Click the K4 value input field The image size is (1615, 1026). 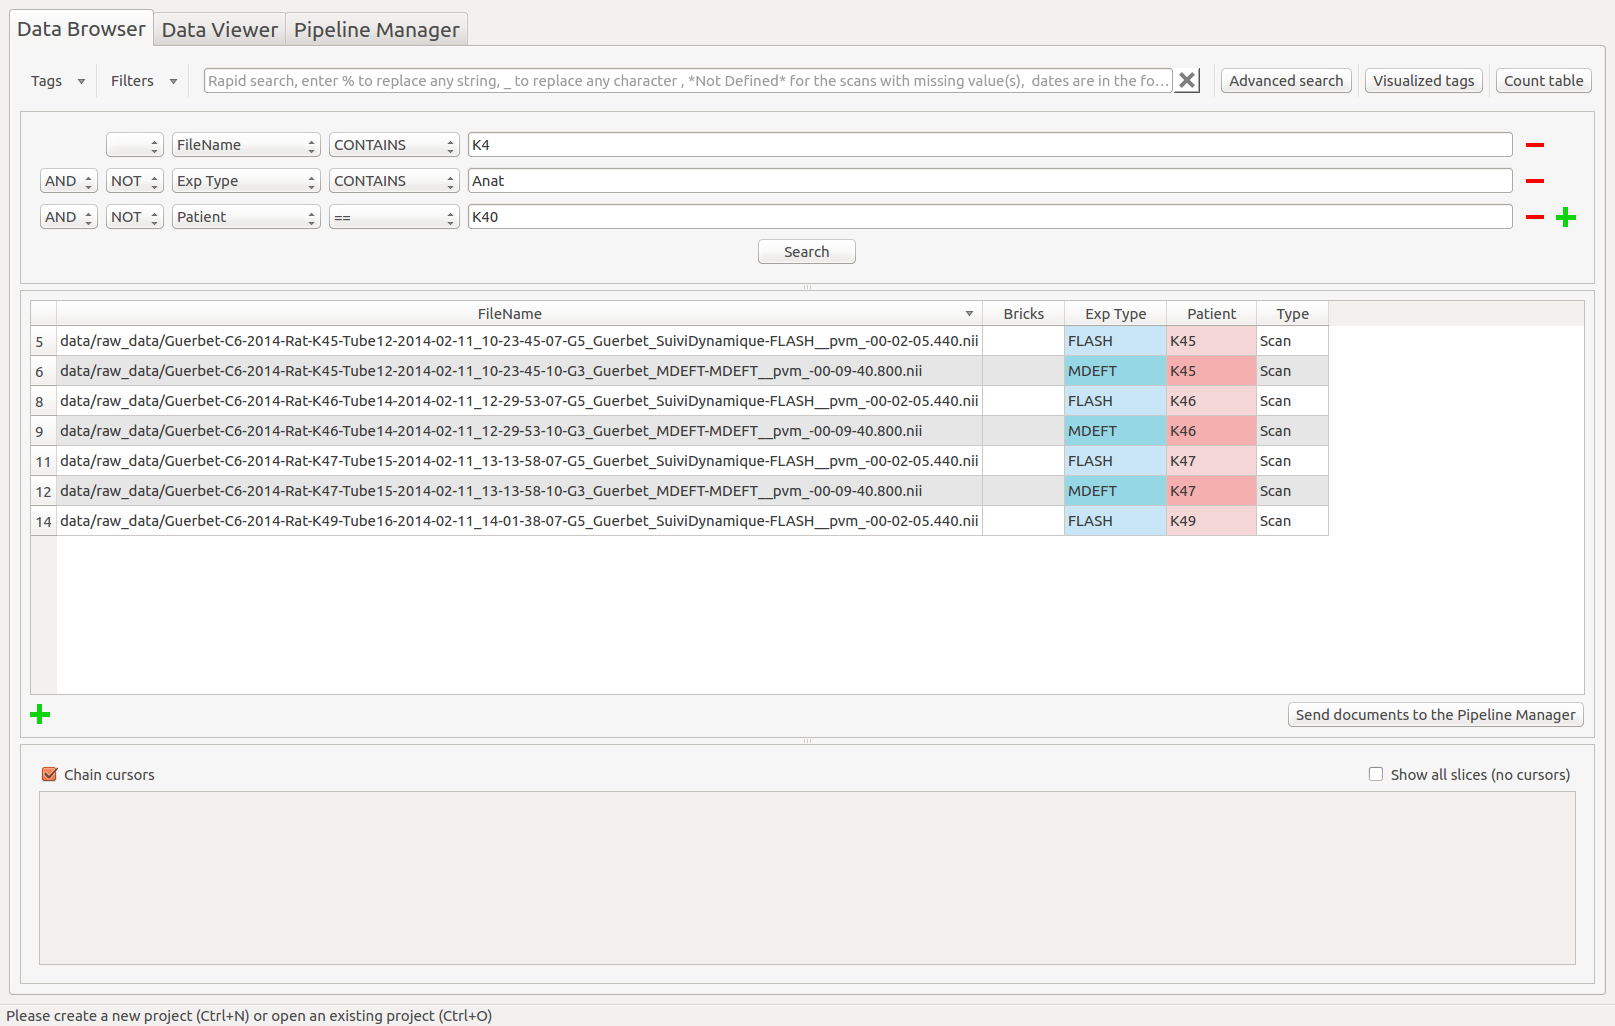pos(990,145)
